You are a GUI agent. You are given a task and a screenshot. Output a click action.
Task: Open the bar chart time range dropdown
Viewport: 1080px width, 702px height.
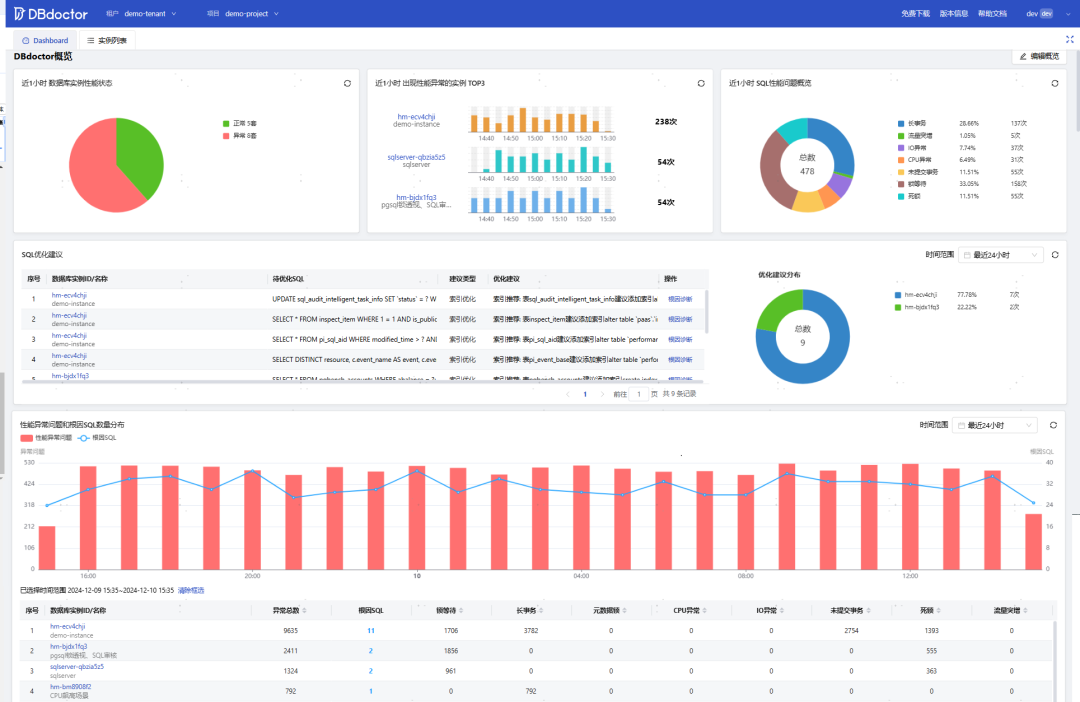(995, 425)
